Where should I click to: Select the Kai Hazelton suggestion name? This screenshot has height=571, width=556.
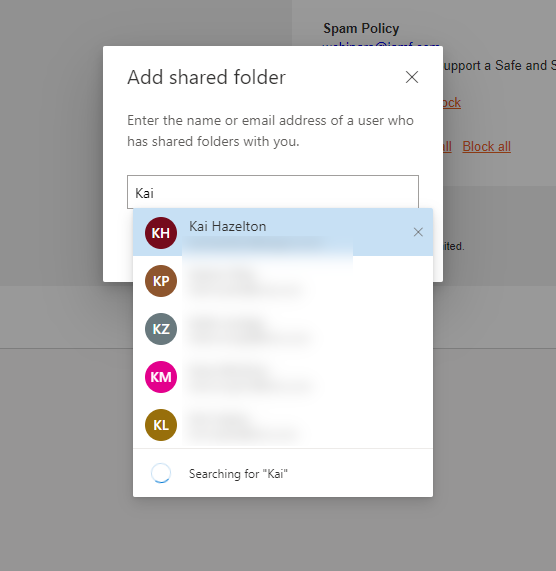(x=228, y=227)
